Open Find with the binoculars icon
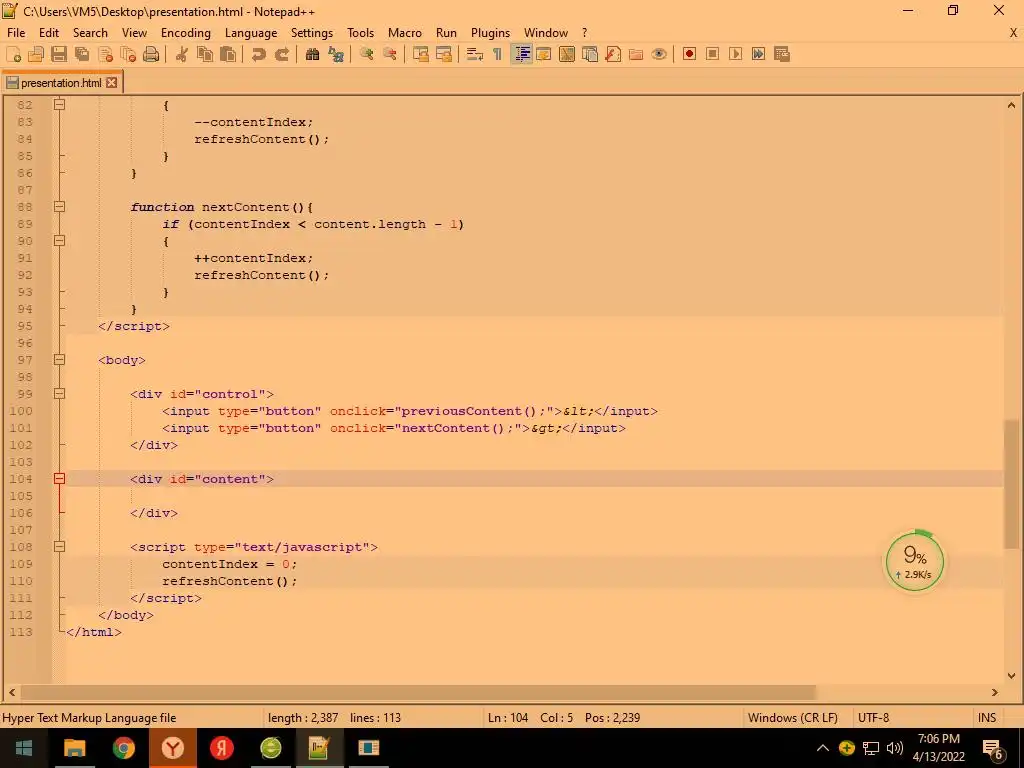This screenshot has height=768, width=1024. (x=312, y=54)
